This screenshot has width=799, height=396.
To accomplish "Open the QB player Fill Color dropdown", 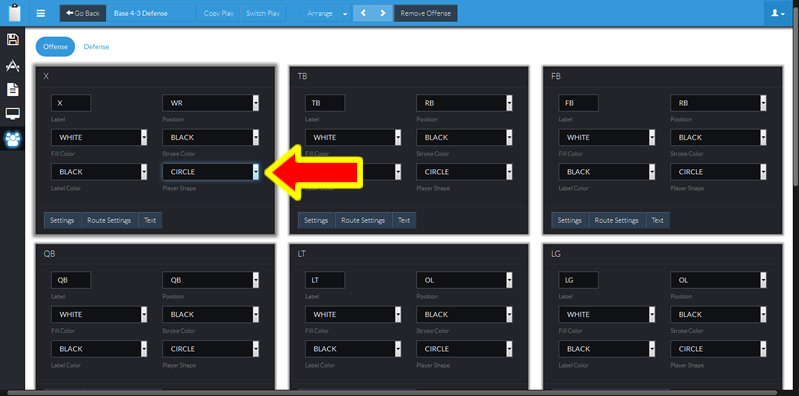I will tap(99, 314).
